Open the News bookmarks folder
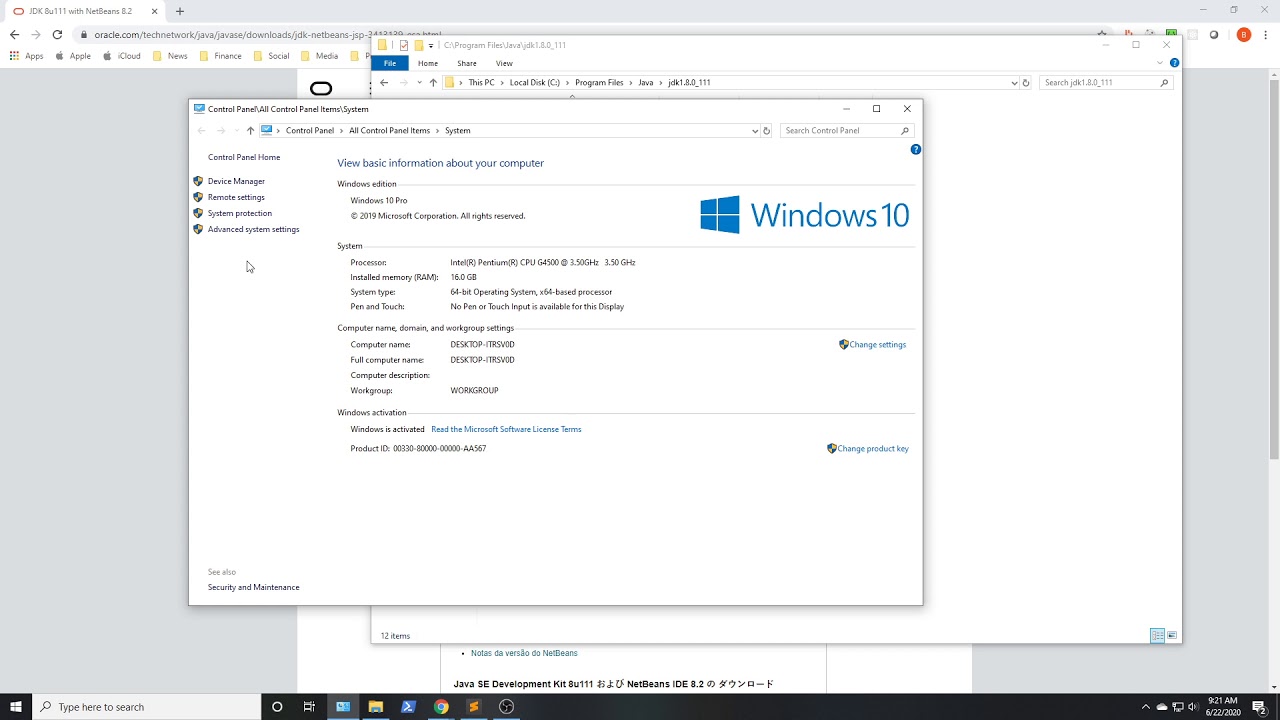 (170, 56)
